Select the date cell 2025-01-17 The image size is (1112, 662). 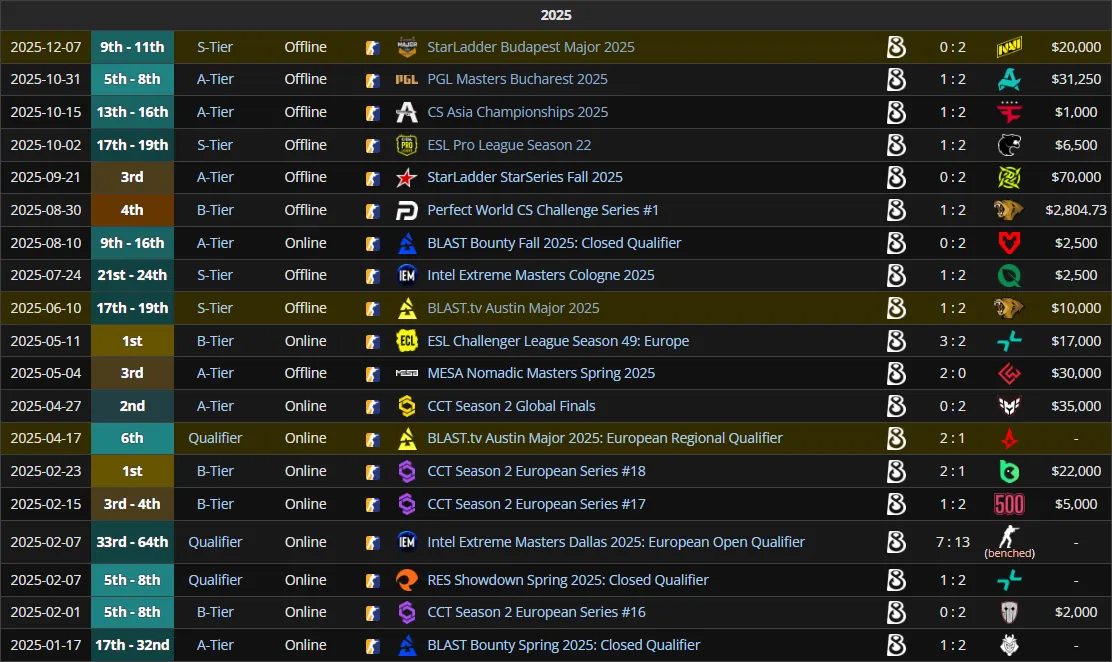(45, 645)
